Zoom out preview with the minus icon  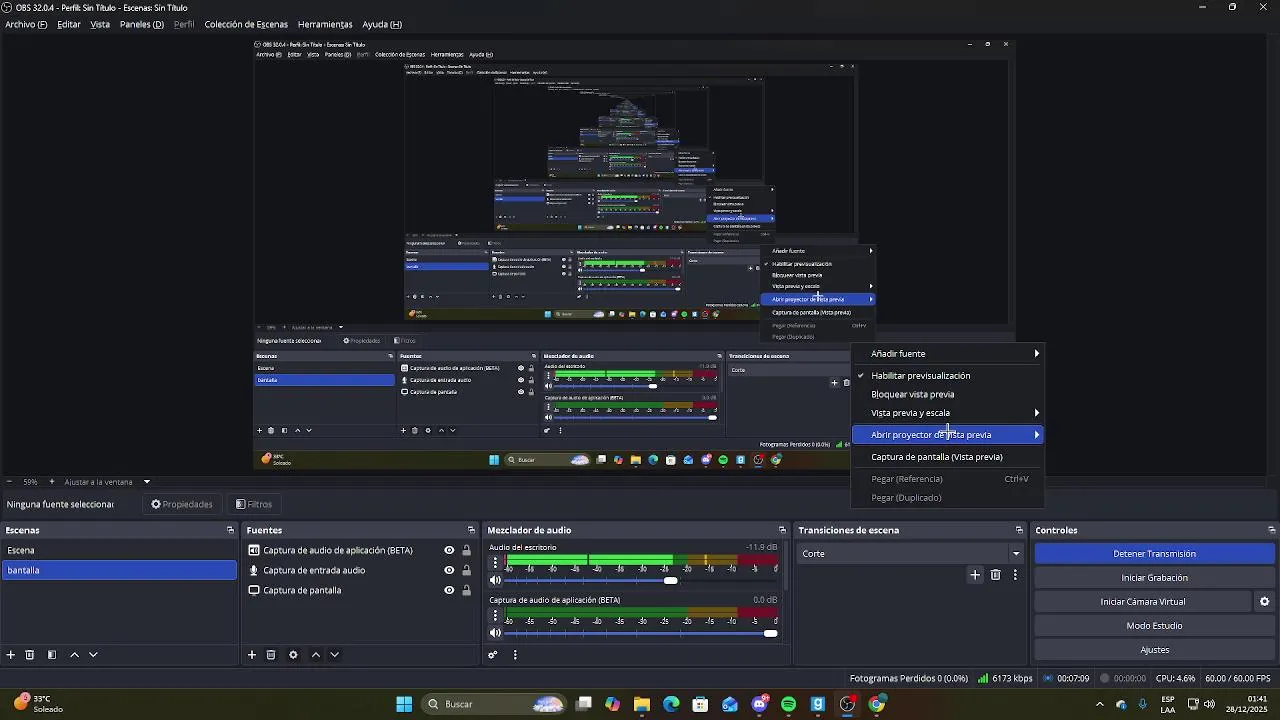pyautogui.click(x=9, y=482)
